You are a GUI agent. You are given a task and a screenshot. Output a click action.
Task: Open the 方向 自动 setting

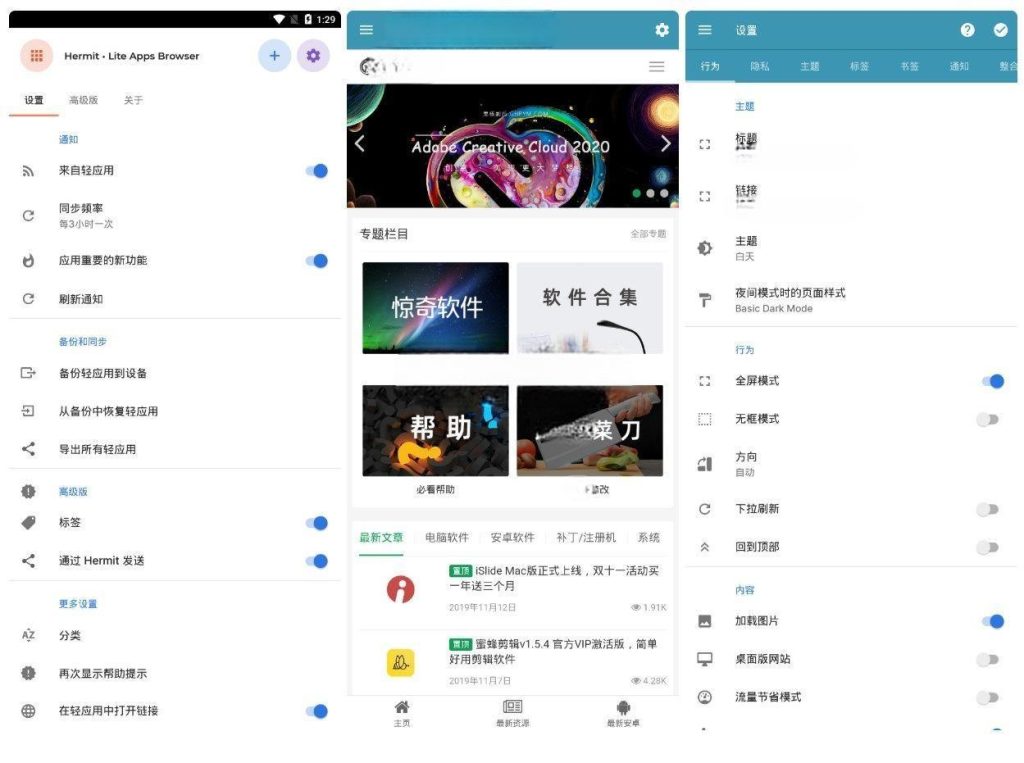(x=851, y=464)
